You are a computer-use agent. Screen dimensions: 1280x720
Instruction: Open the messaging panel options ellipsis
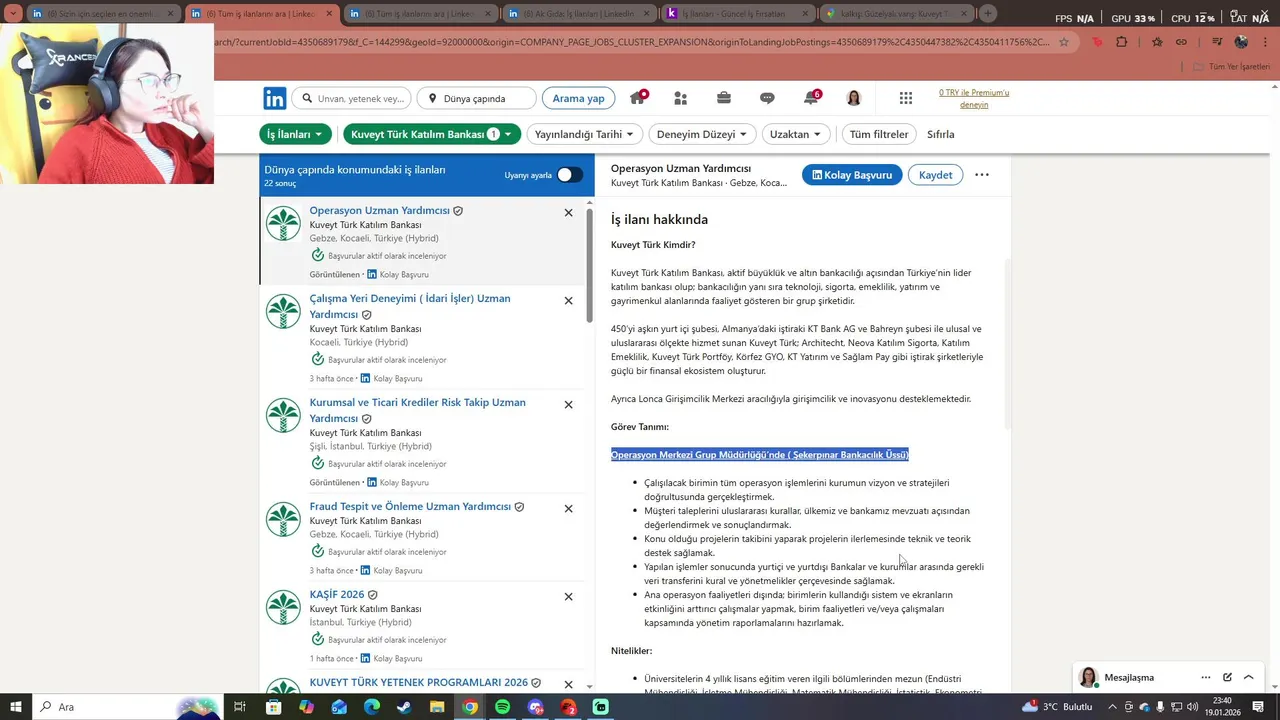coord(1206,678)
